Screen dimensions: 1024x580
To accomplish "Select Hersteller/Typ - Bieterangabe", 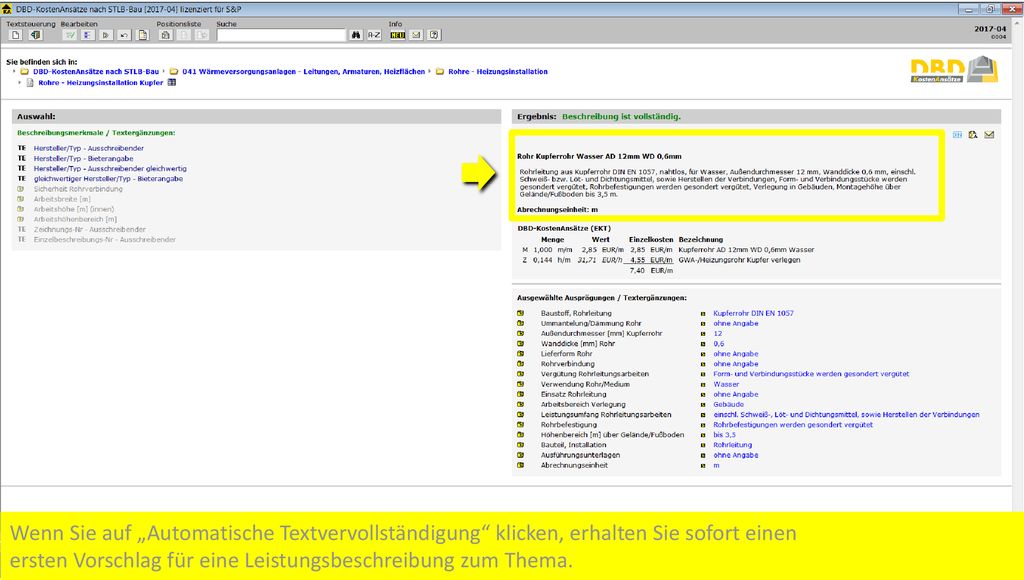I will coord(84,159).
